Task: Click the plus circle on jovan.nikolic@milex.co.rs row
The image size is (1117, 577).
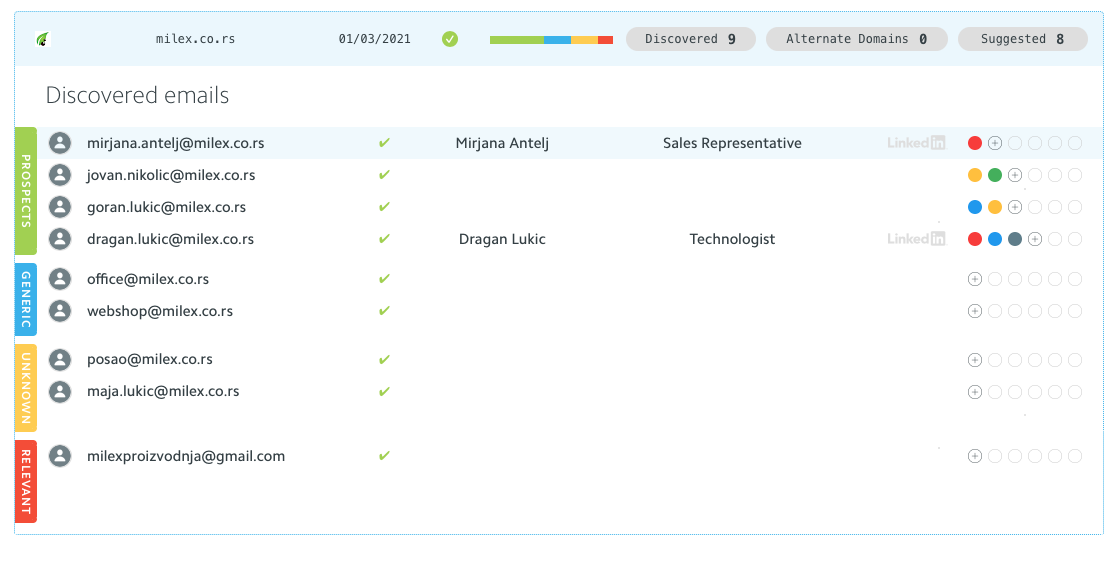Action: coord(1015,174)
